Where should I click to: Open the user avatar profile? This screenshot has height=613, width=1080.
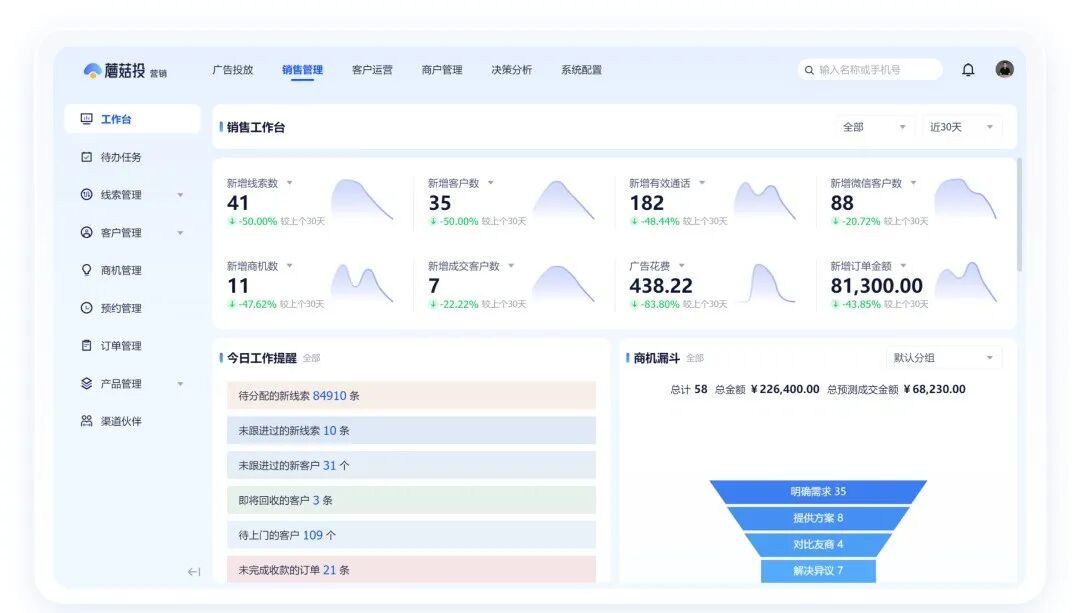coord(1004,69)
